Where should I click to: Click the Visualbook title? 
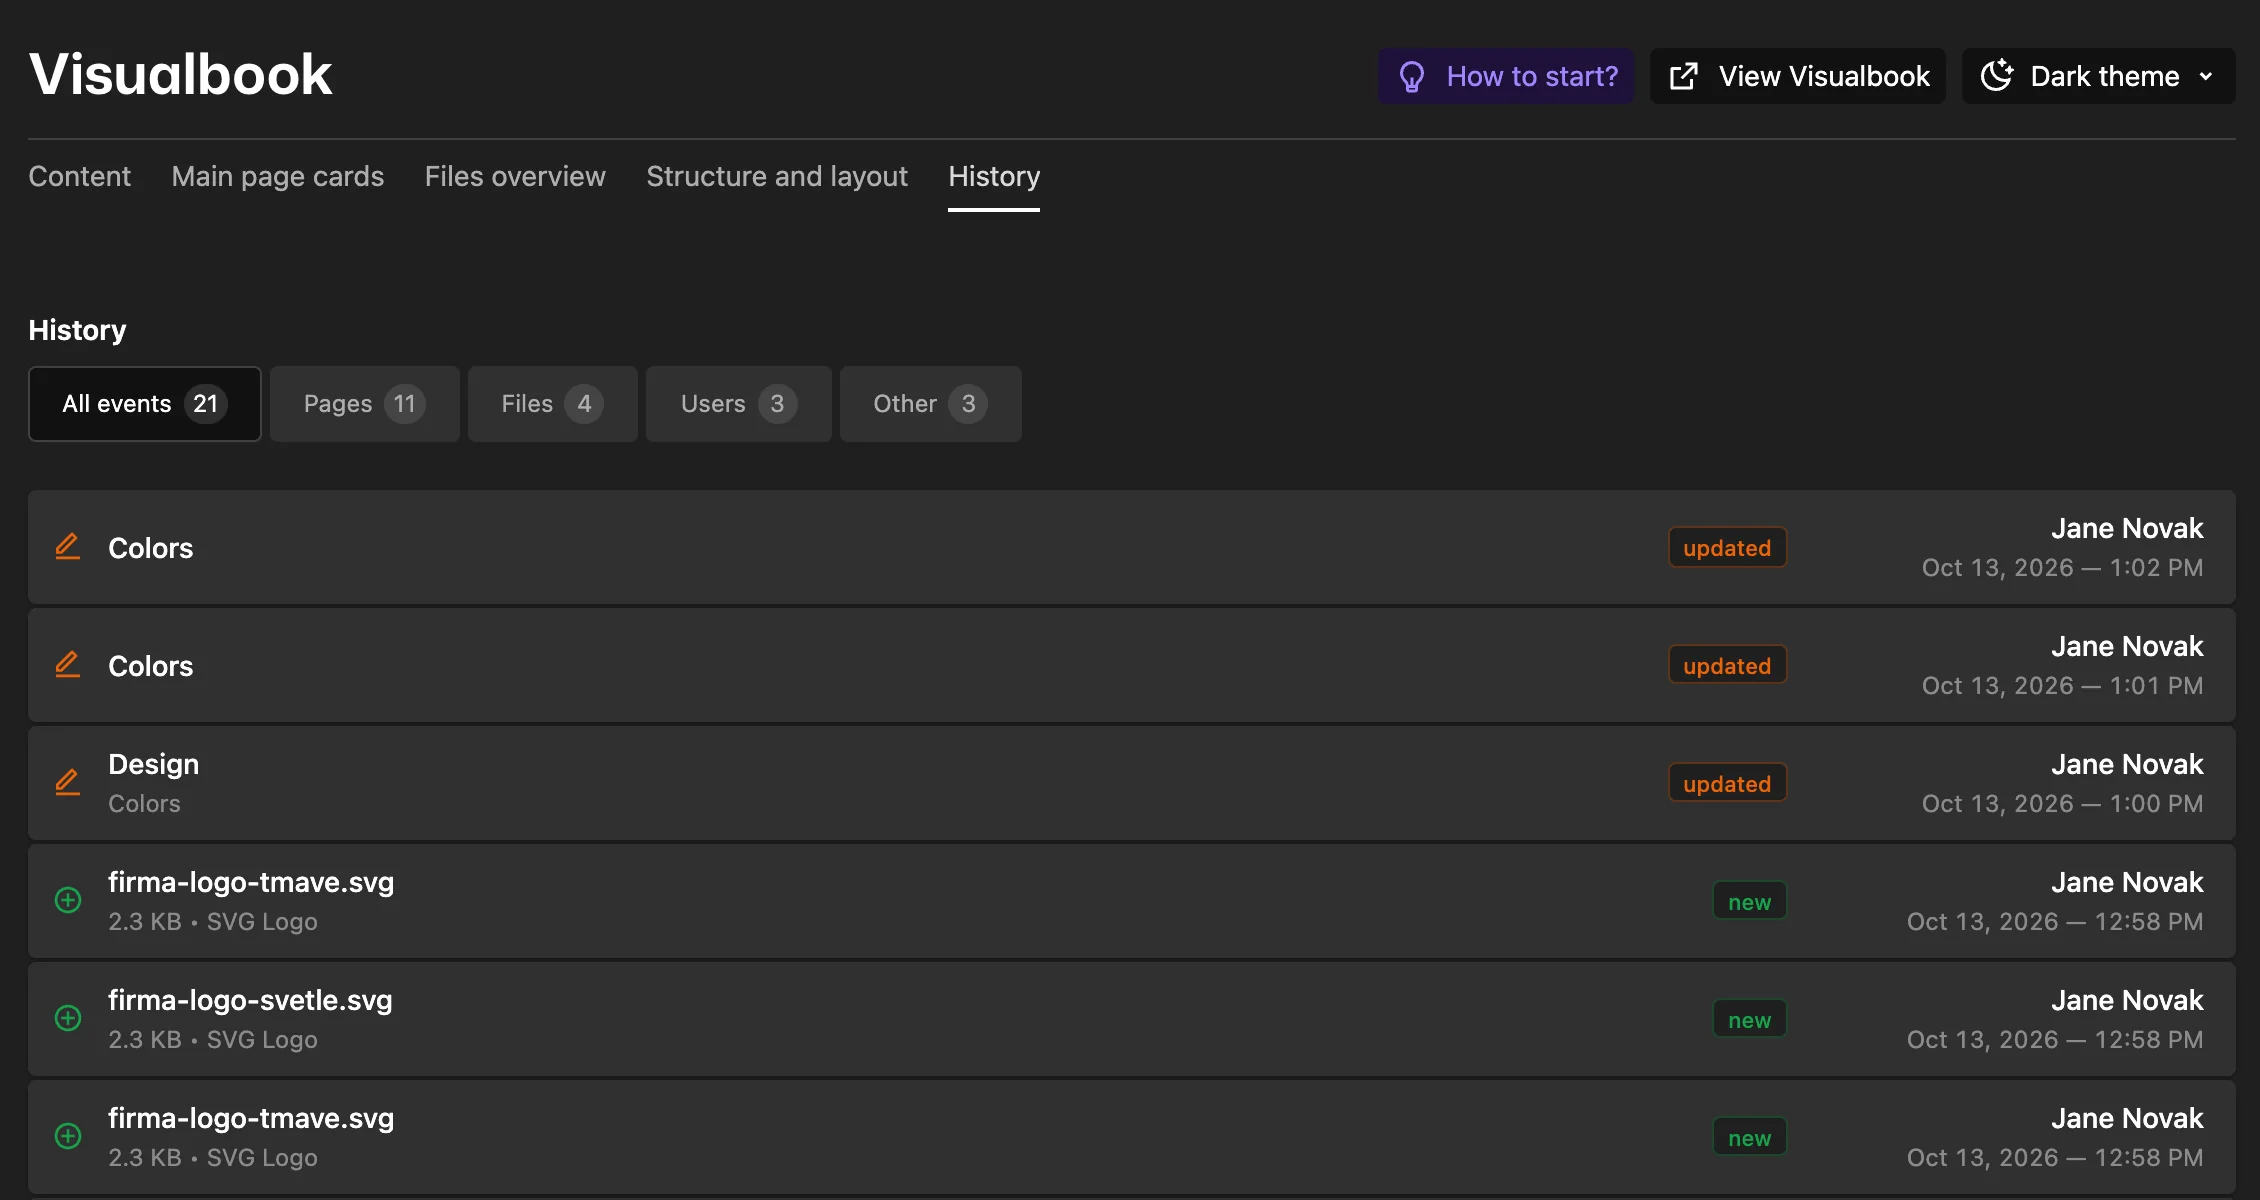(181, 74)
